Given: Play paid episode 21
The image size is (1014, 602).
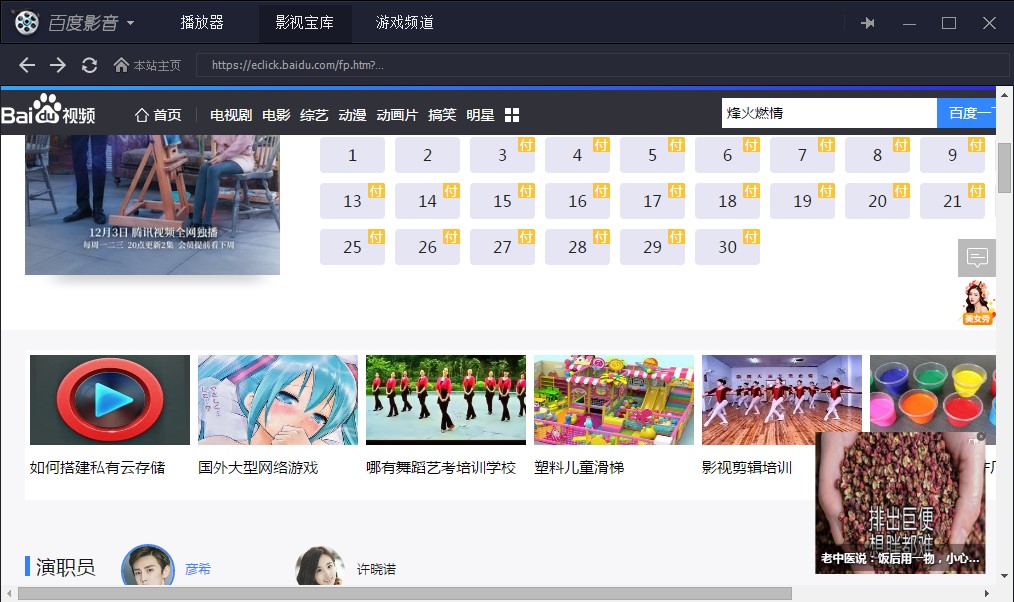Looking at the screenshot, I should [x=953, y=201].
